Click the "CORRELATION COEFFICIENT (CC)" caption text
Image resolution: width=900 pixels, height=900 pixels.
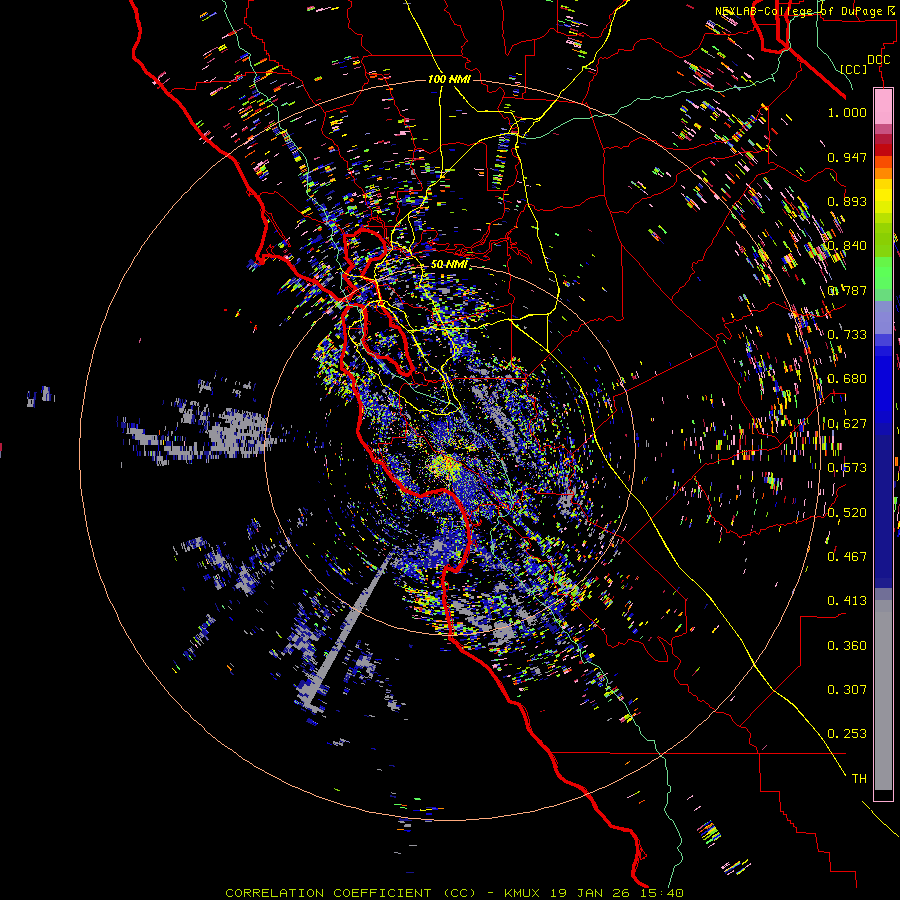[x=350, y=893]
